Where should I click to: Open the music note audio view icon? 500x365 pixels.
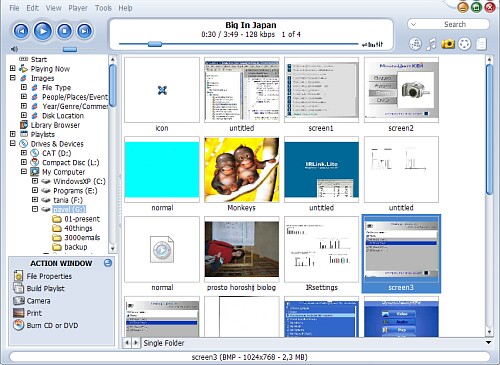(431, 44)
